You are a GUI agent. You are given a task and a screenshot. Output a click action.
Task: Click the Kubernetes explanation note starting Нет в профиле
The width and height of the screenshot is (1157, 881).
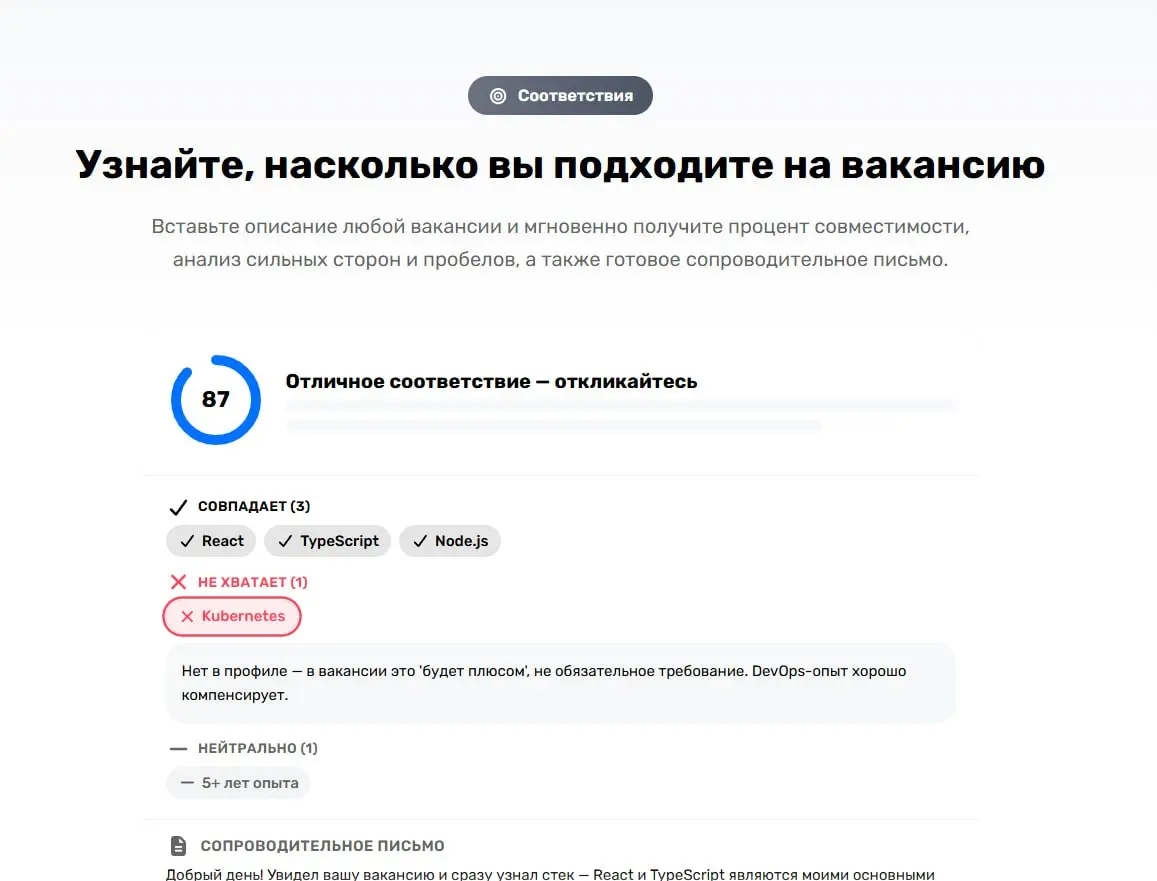coord(561,683)
